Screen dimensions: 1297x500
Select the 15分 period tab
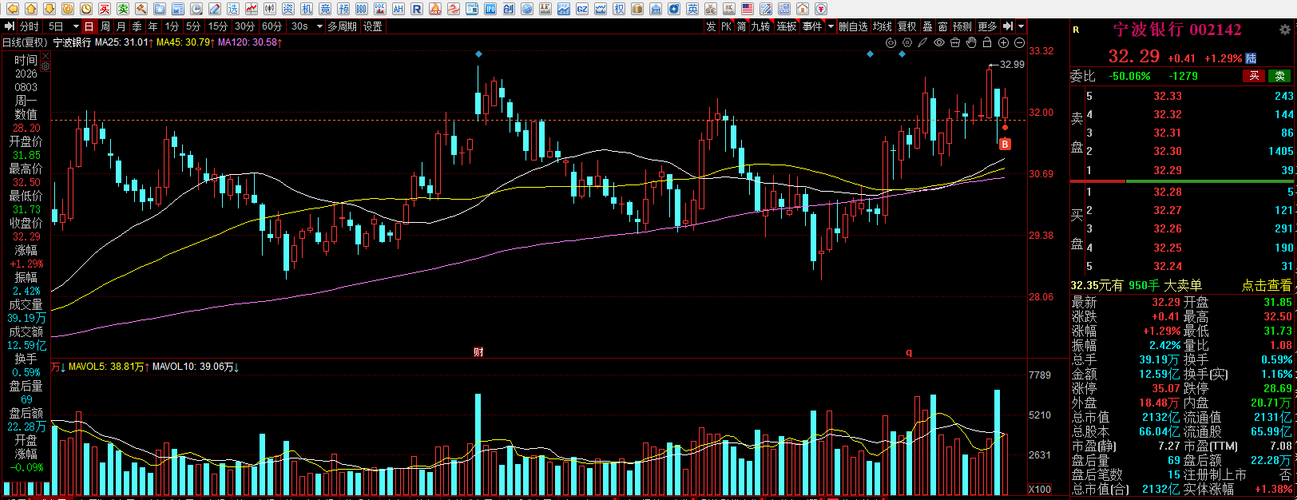[217, 26]
